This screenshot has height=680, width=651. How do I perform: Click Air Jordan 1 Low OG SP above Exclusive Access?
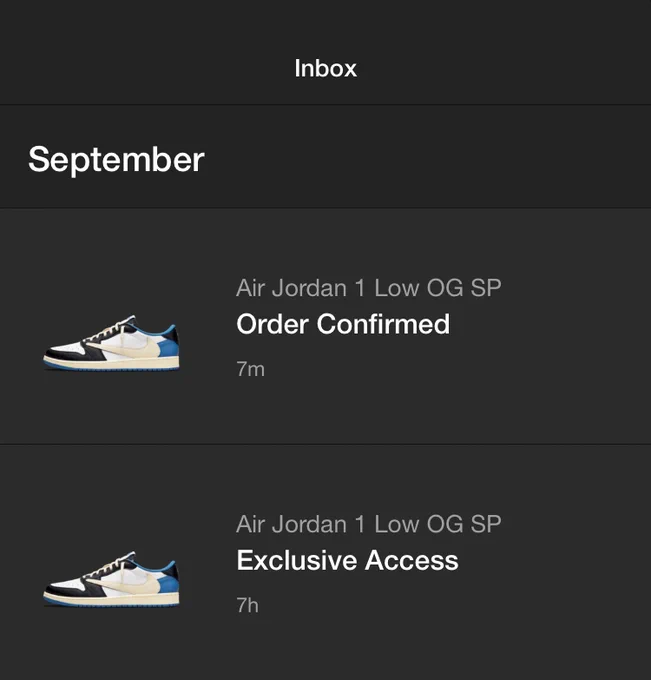click(369, 524)
